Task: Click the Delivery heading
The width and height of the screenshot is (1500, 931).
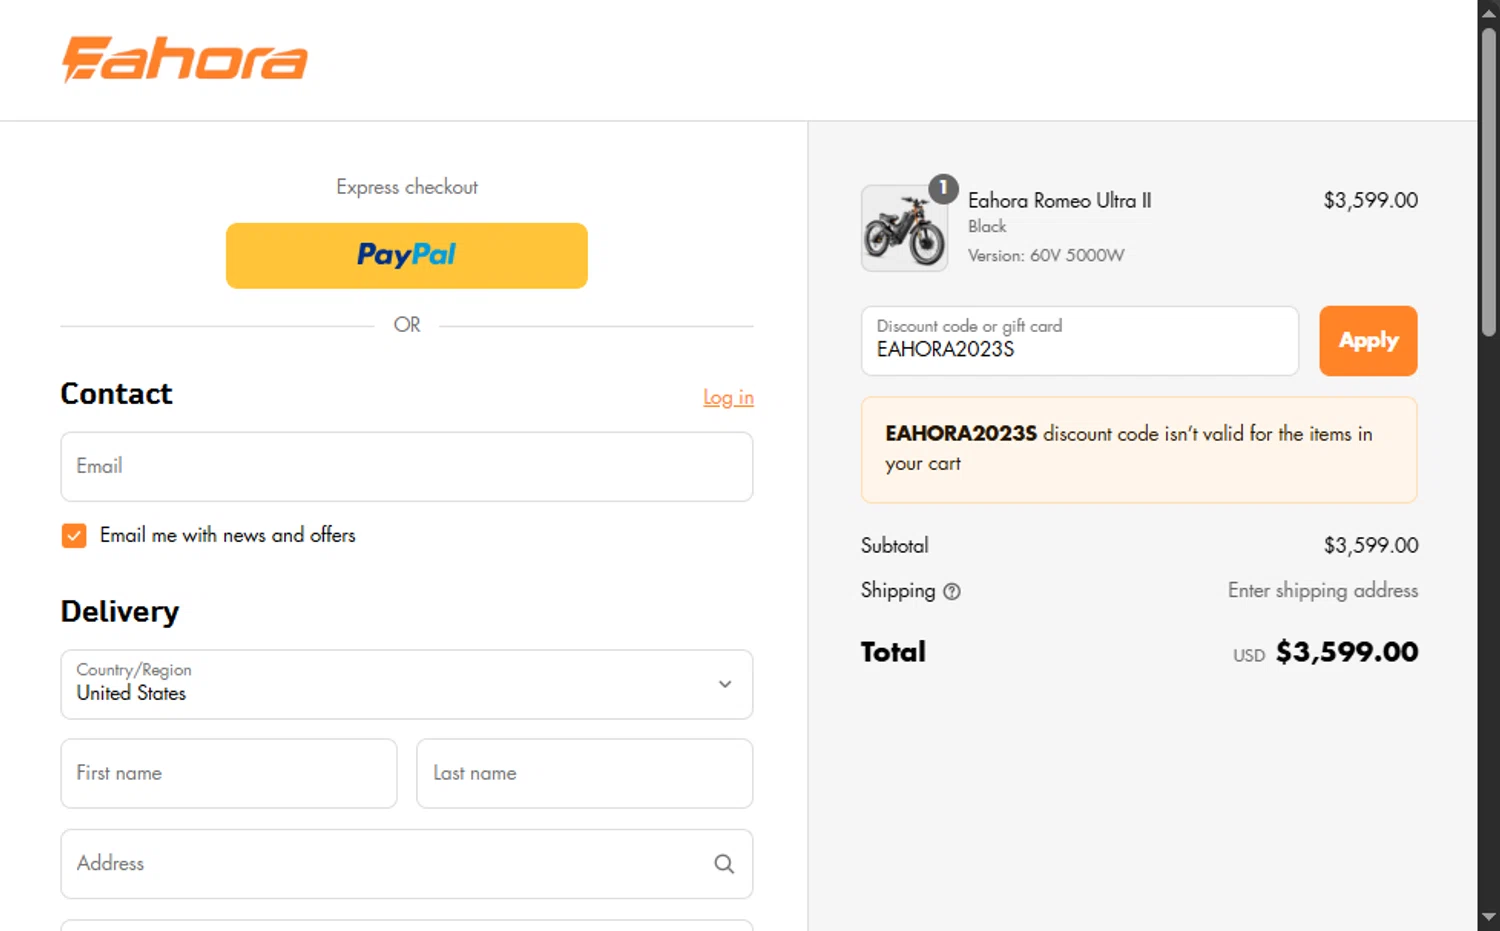Action: (x=120, y=611)
